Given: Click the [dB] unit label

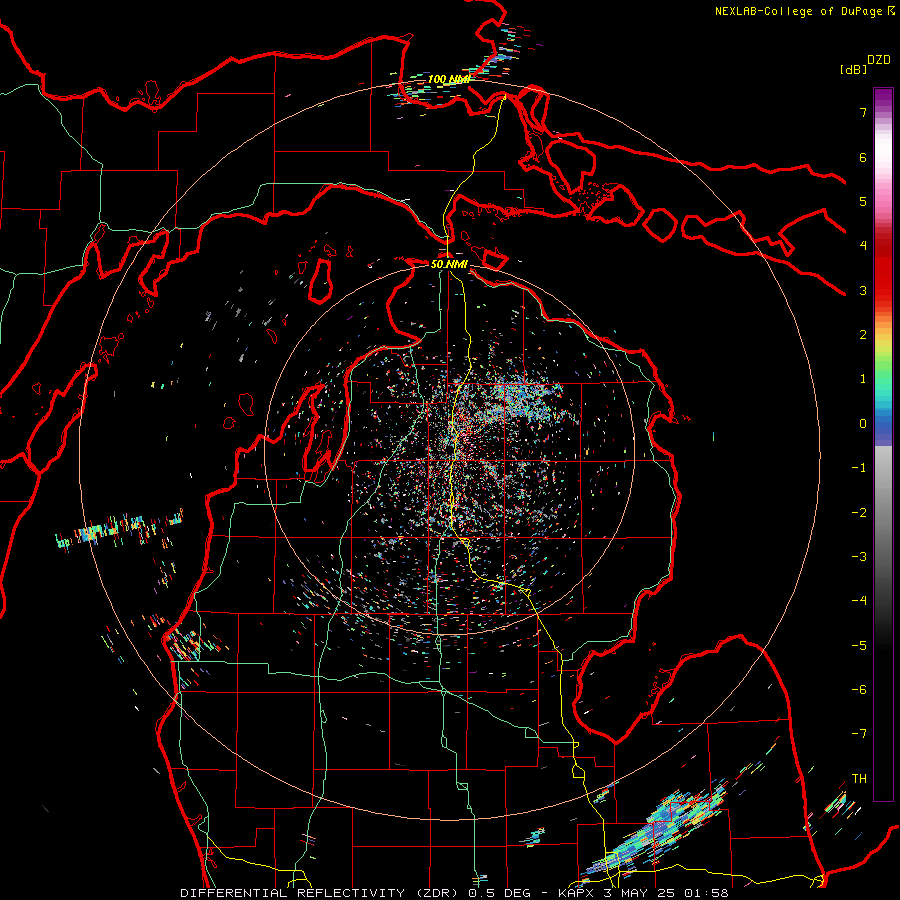Looking at the screenshot, I should coord(854,69).
